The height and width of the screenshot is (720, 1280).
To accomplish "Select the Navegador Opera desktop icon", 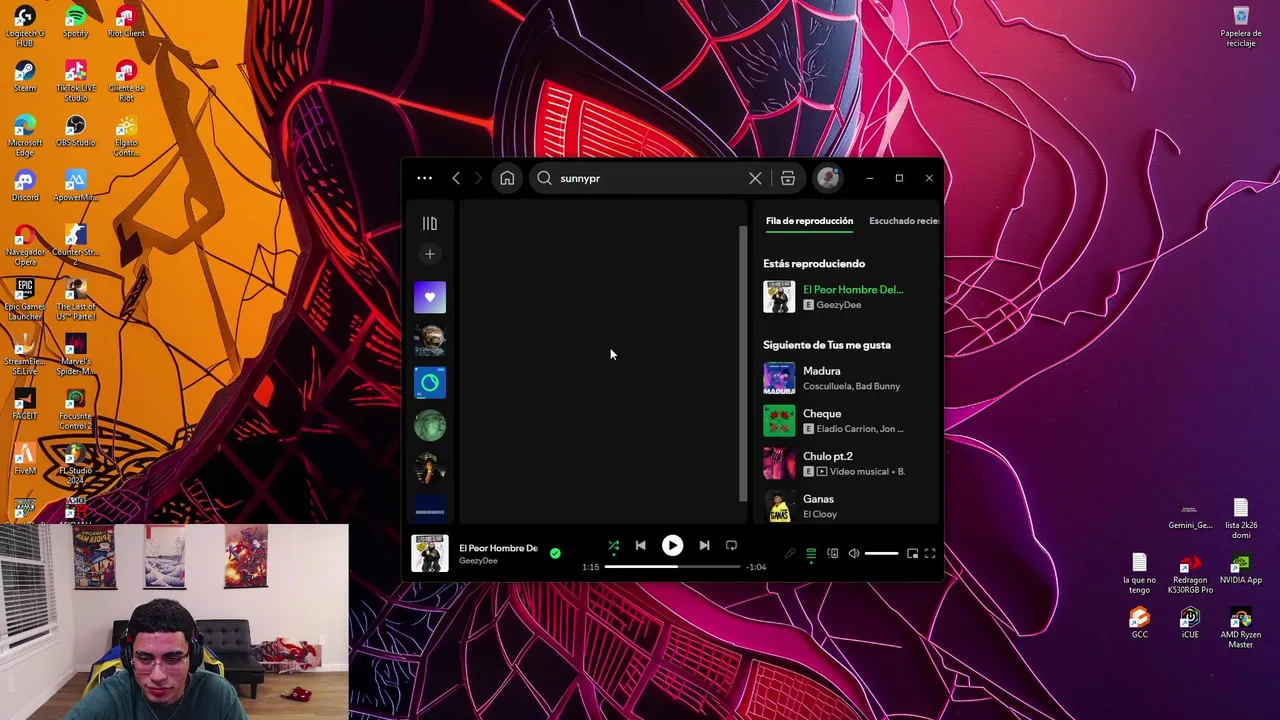I will pyautogui.click(x=25, y=244).
